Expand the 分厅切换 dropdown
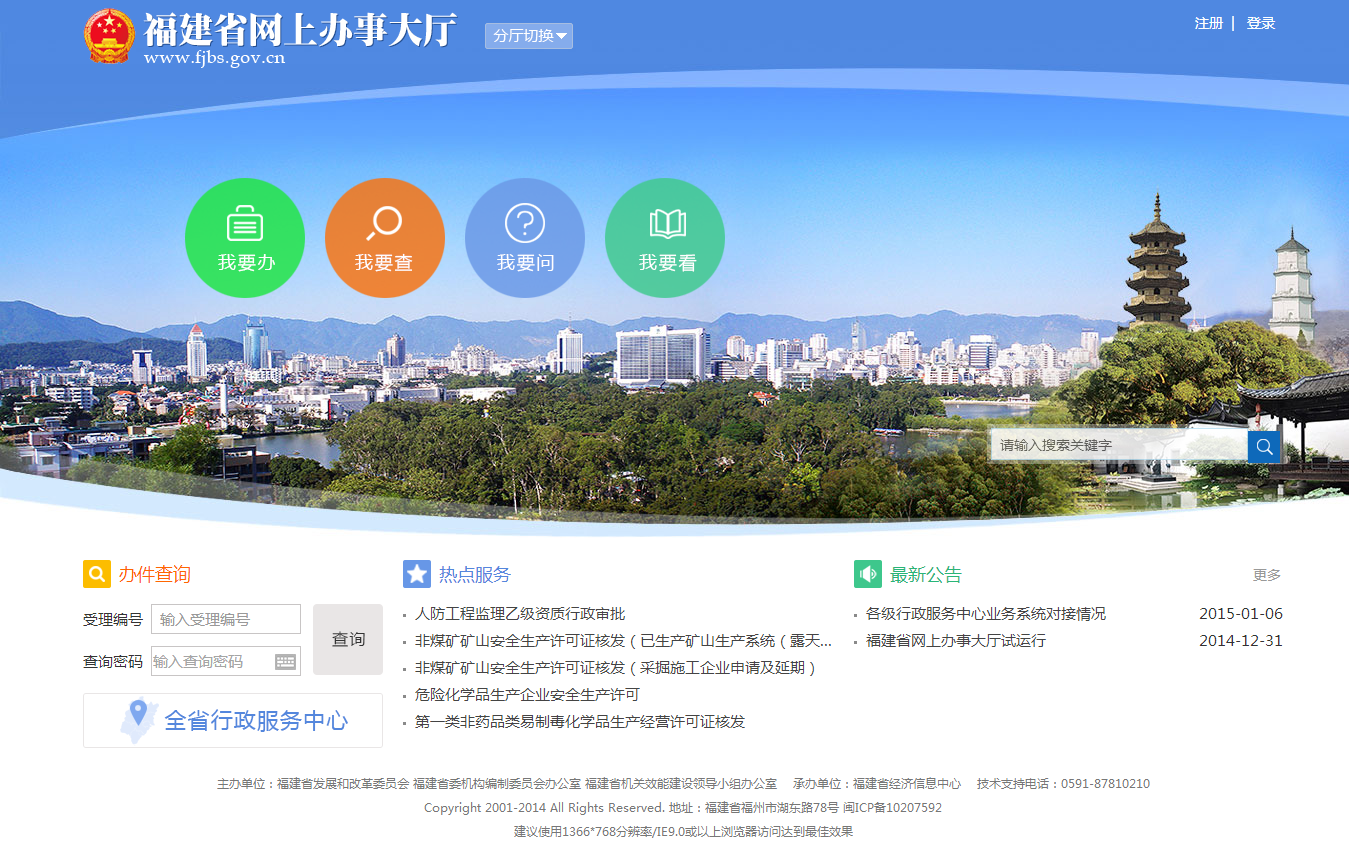This screenshot has width=1349, height=858. (x=529, y=36)
